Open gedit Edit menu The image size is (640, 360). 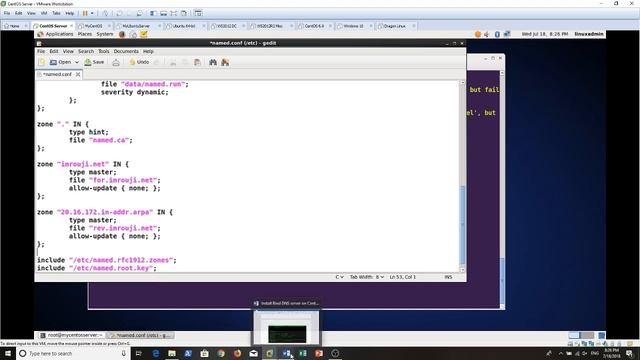coord(54,51)
